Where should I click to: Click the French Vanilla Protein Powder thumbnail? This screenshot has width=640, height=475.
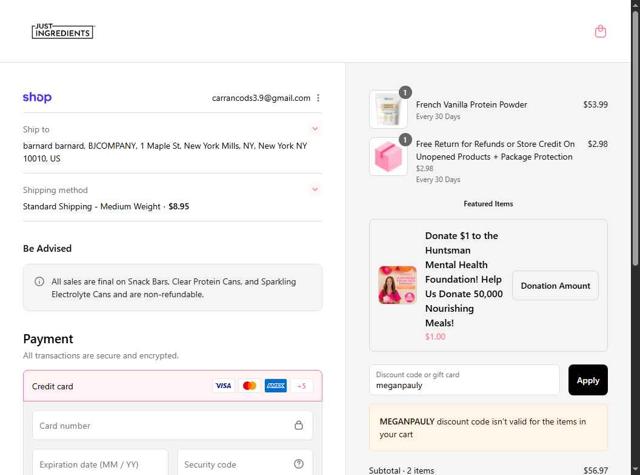tap(389, 110)
